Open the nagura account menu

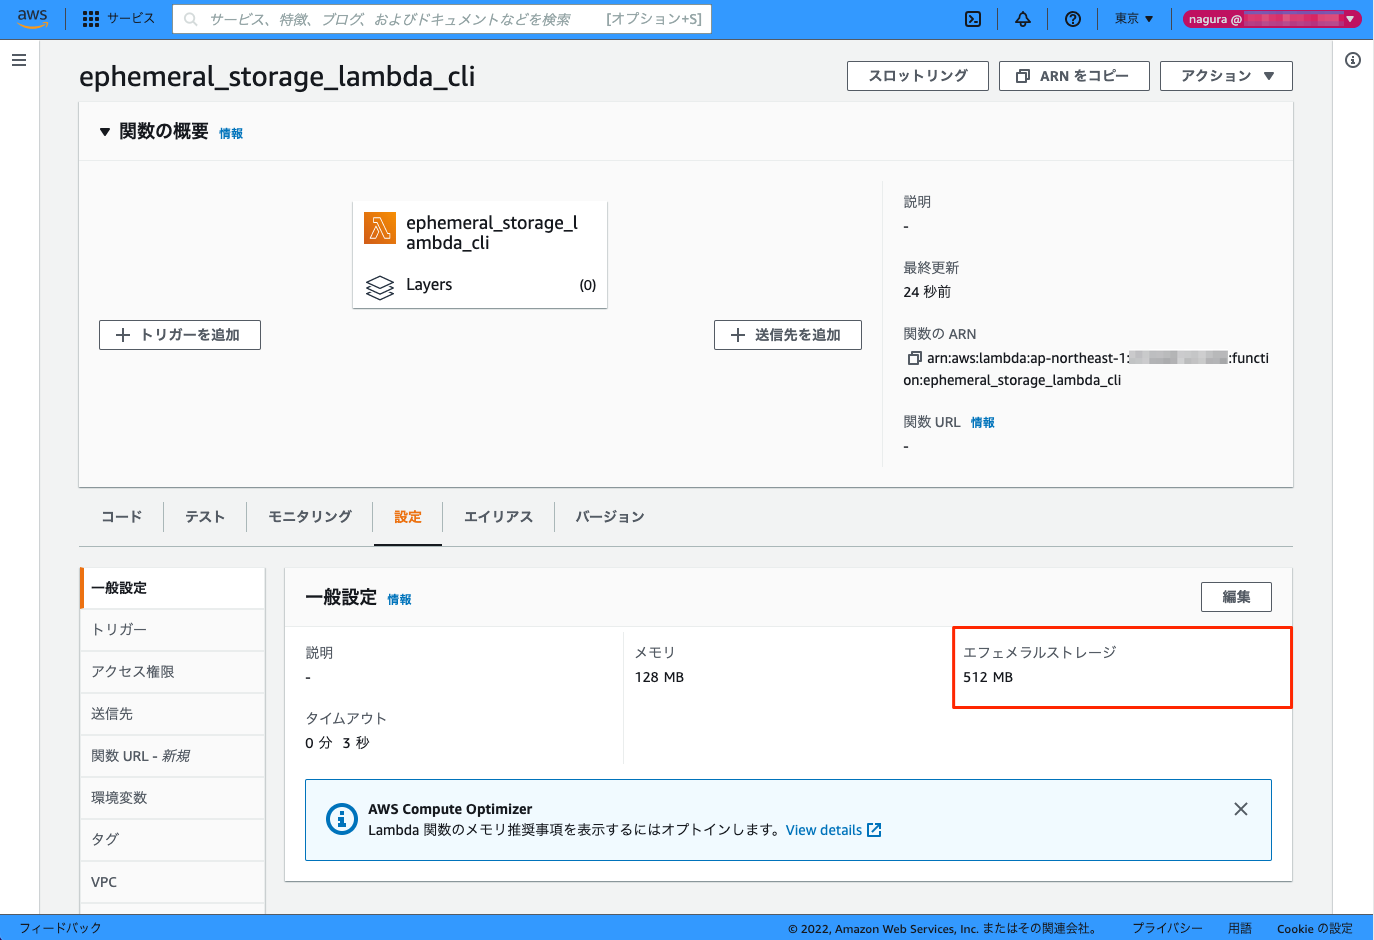click(1271, 17)
